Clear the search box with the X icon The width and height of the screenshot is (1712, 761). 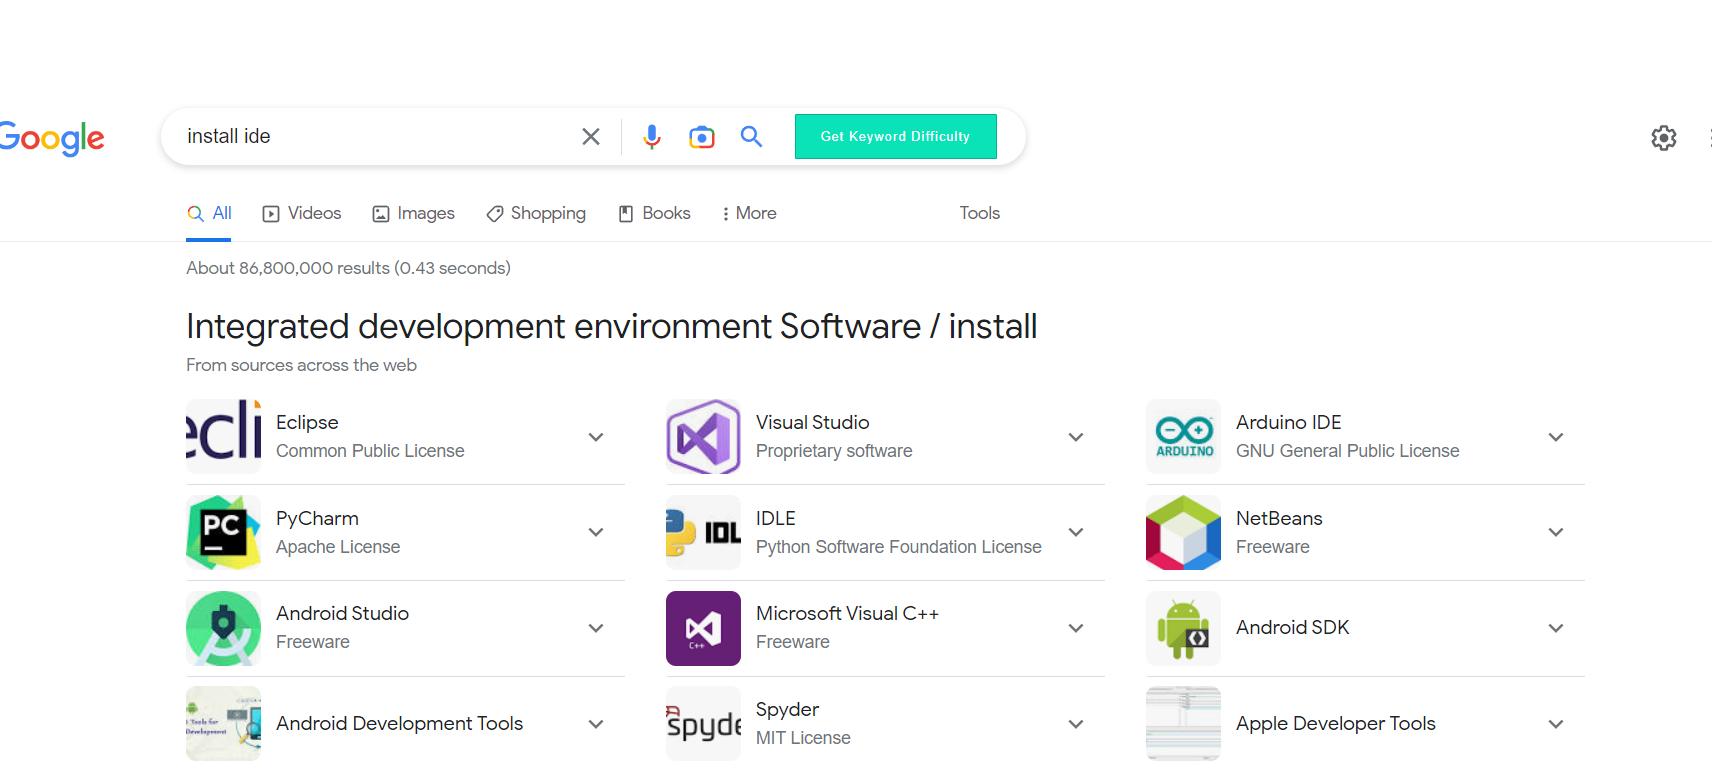pyautogui.click(x=591, y=137)
